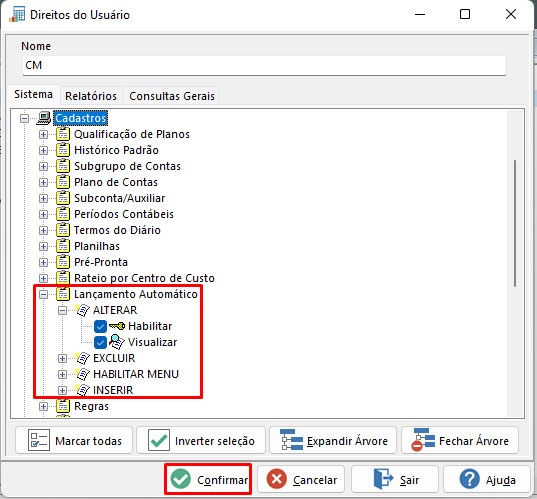
Task: Click the Qualificação de Planos notepad icon
Action: [x=63, y=134]
